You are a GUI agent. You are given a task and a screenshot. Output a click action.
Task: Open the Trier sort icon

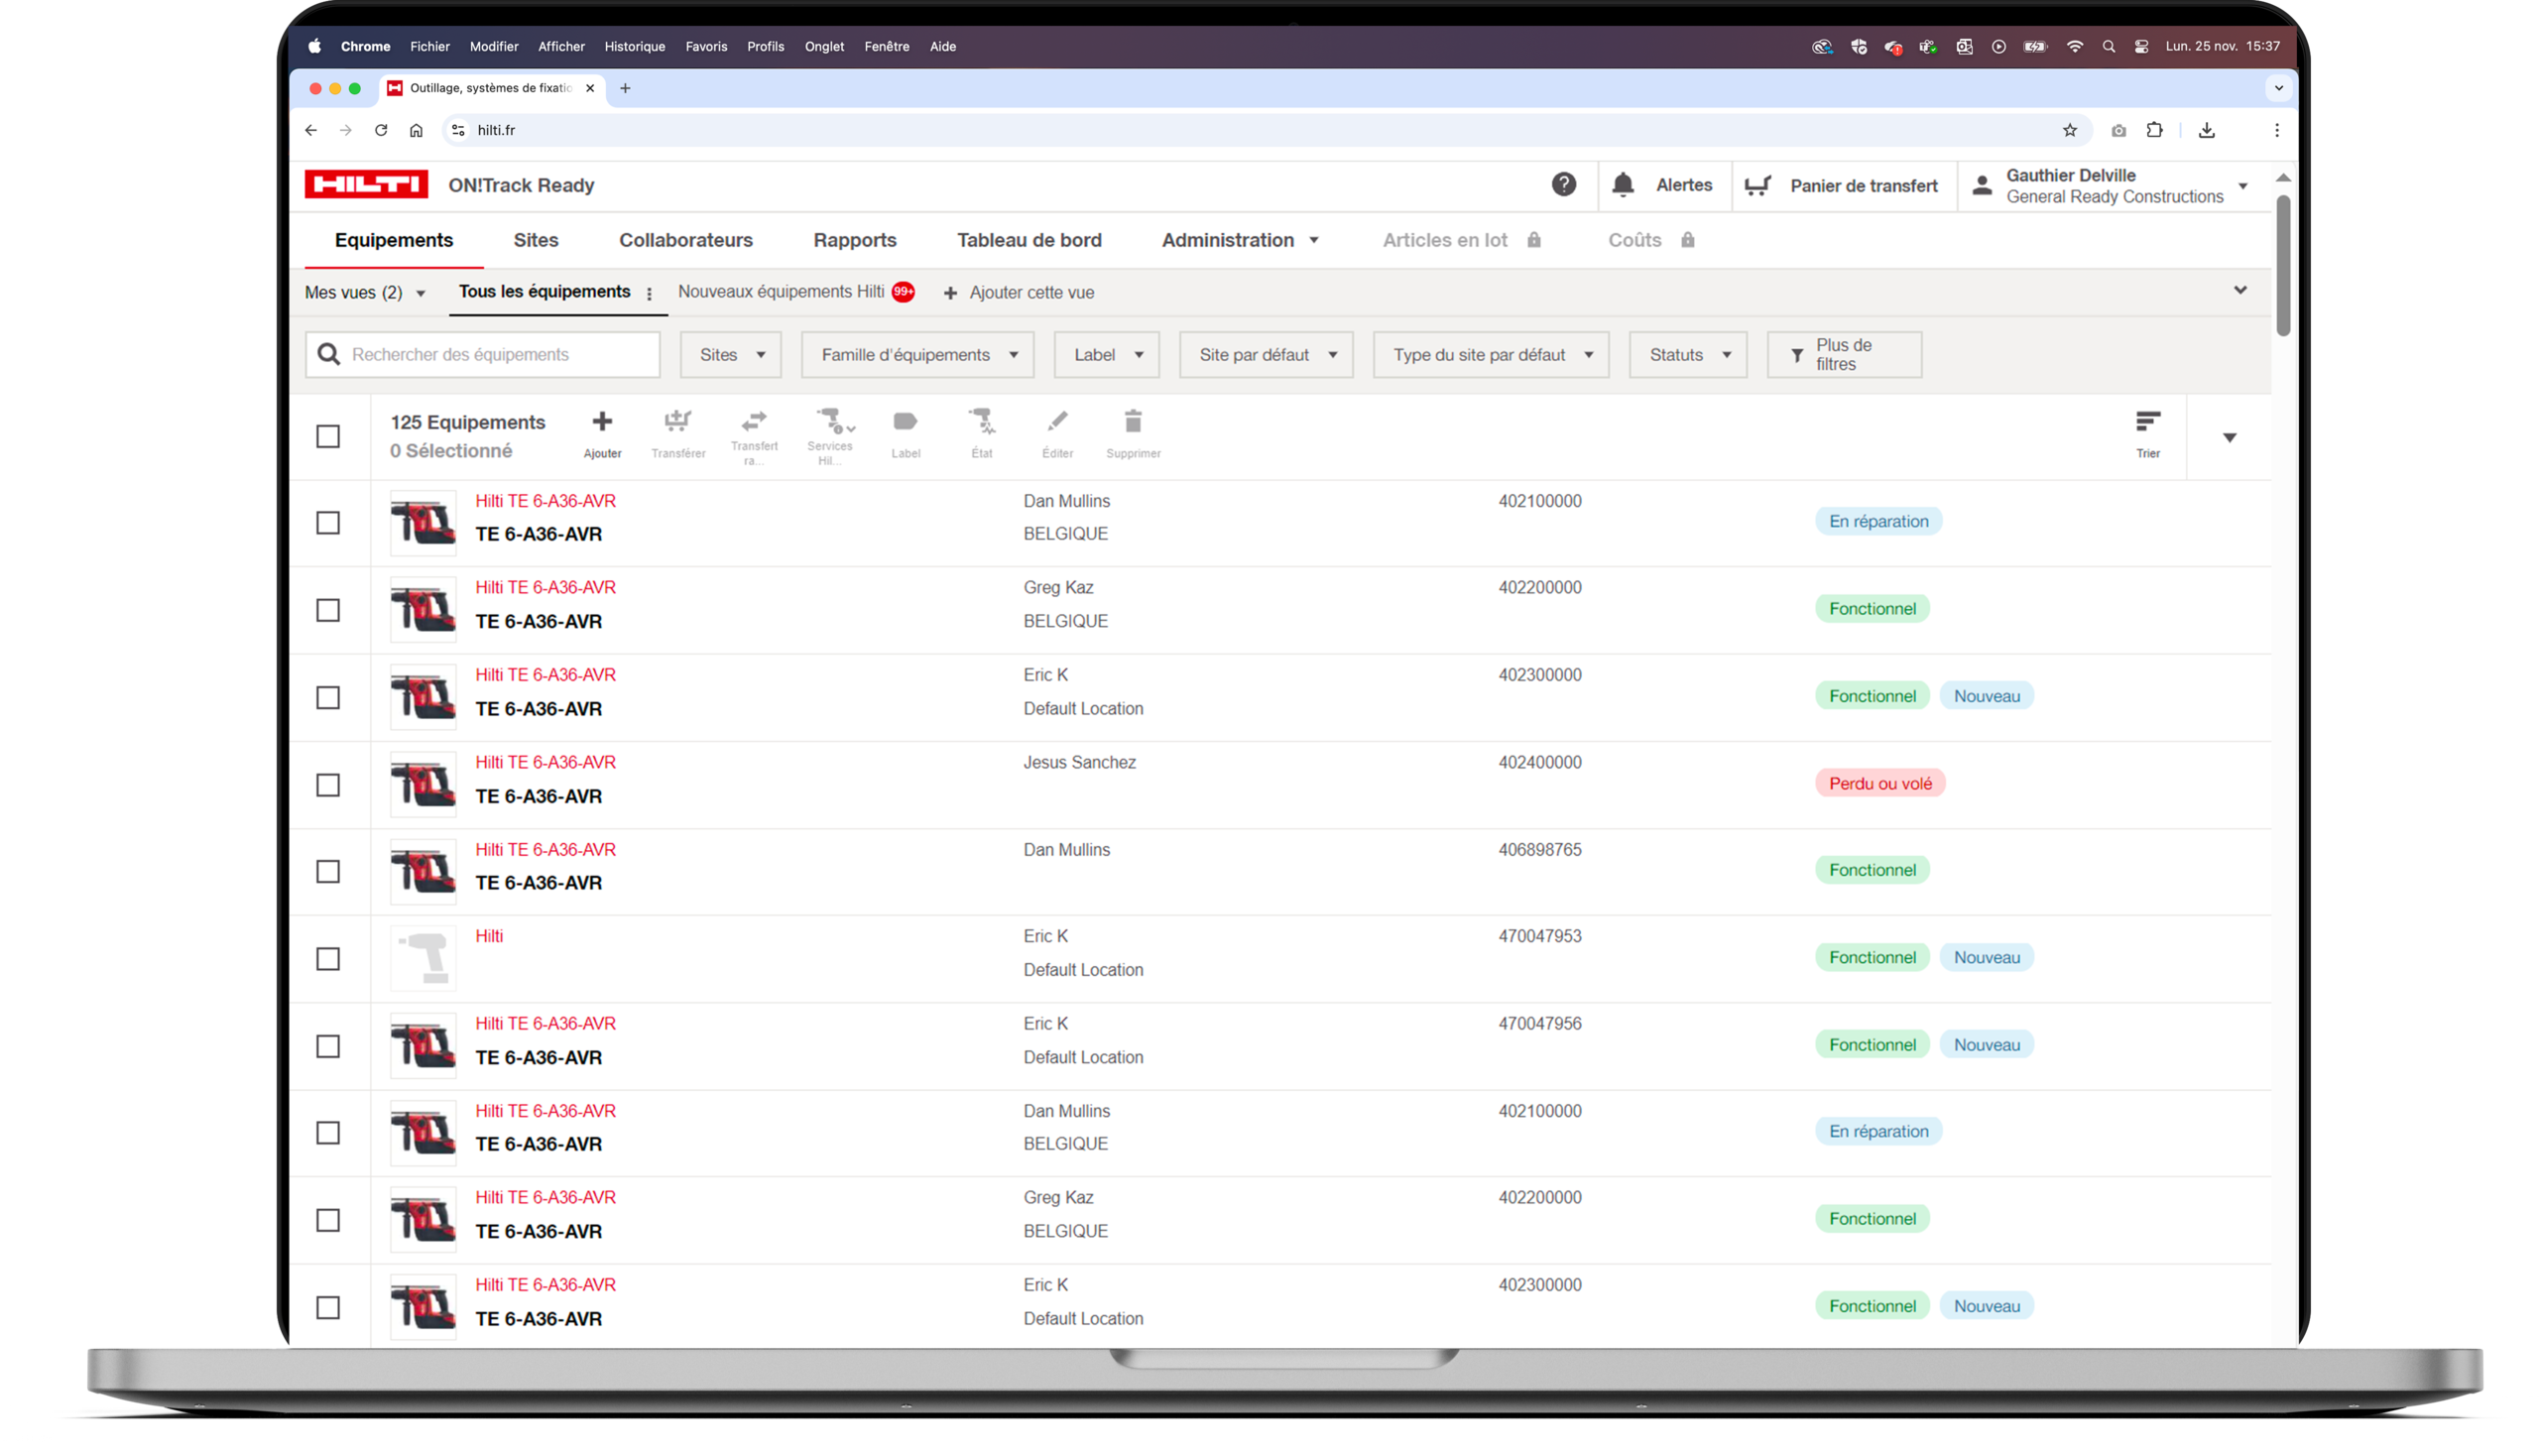click(2147, 423)
